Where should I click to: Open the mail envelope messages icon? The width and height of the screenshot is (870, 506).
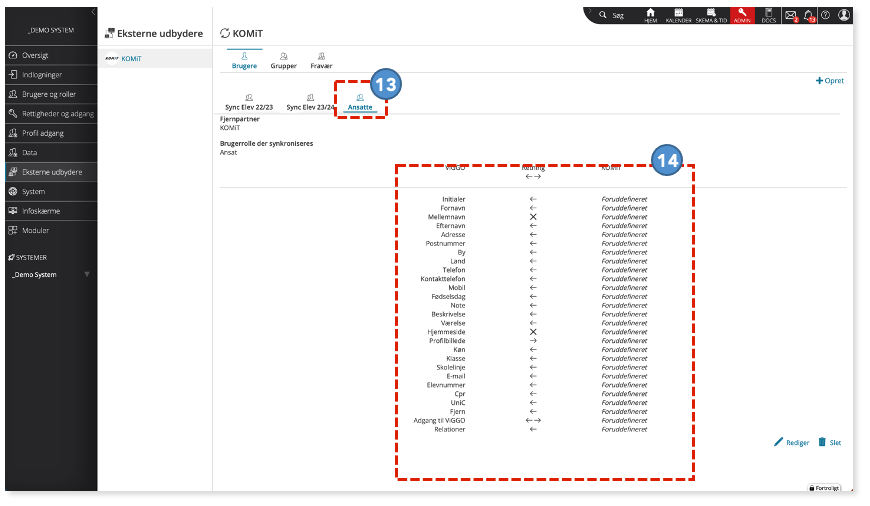pos(791,16)
